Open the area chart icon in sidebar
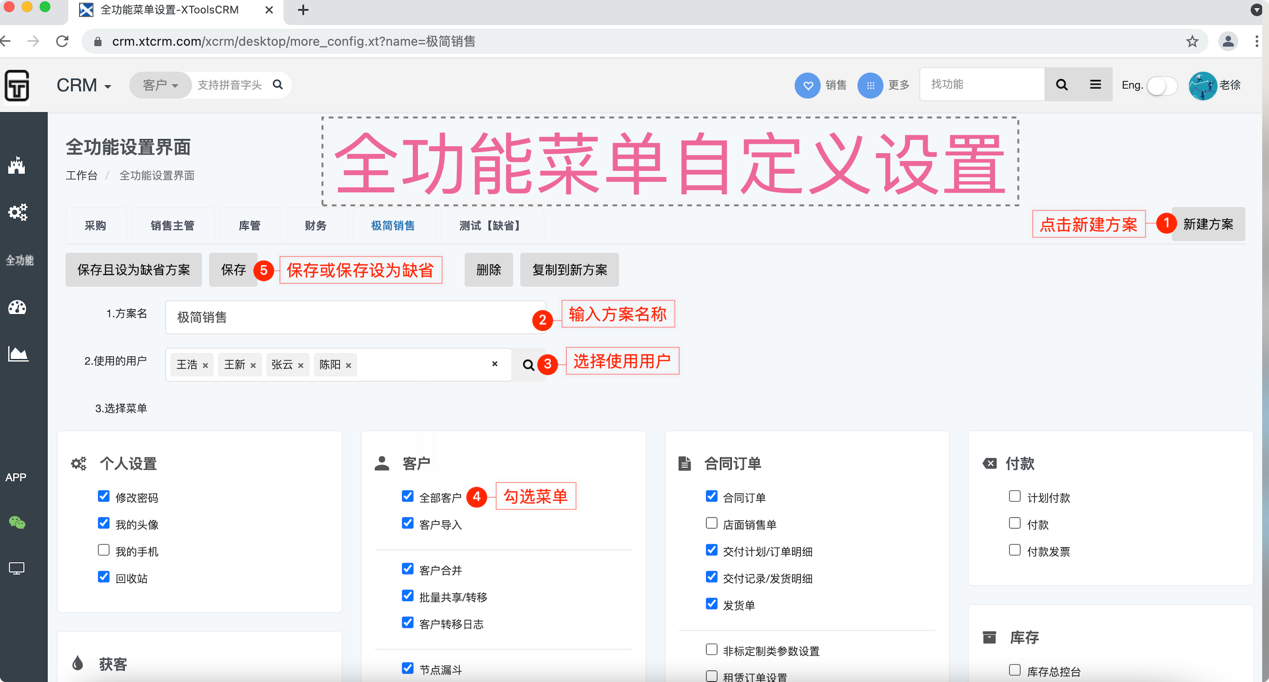The height and width of the screenshot is (682, 1269). 17,353
